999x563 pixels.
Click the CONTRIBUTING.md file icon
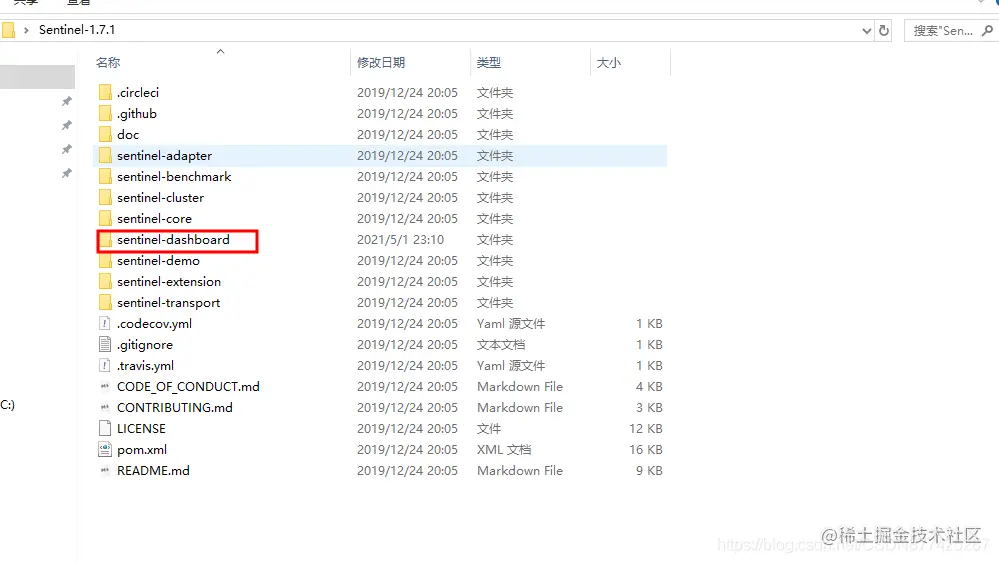(x=105, y=408)
